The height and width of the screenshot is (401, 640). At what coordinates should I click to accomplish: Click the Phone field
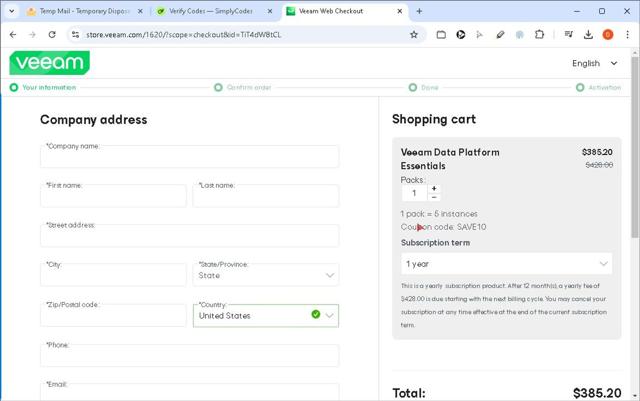point(189,355)
